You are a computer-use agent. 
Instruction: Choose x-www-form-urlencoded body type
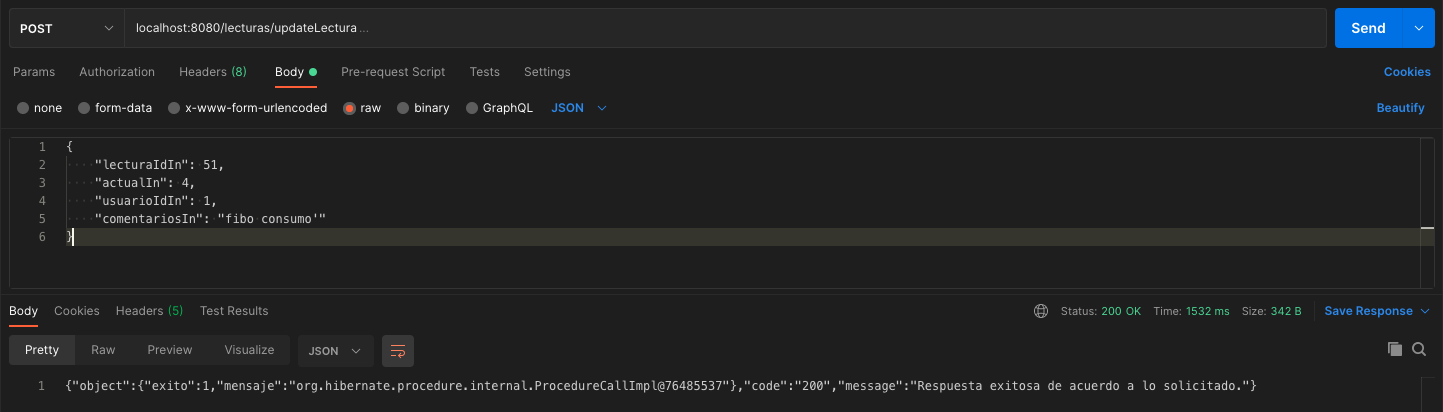point(175,108)
